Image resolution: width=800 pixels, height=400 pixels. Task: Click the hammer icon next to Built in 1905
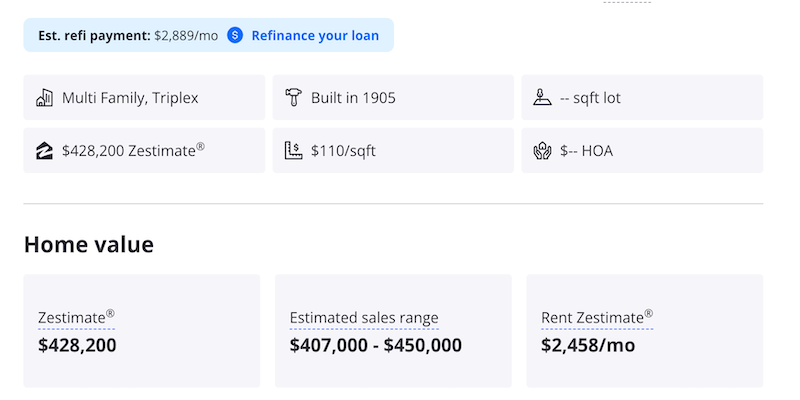pos(293,97)
